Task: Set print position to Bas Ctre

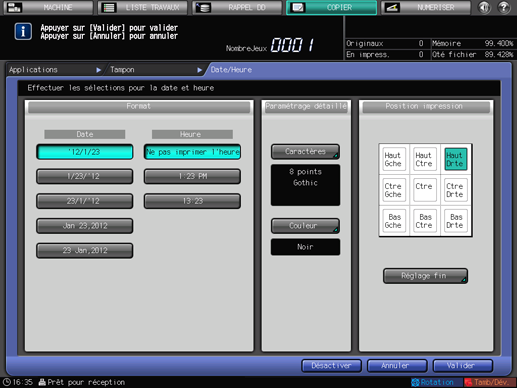Action: pos(425,221)
